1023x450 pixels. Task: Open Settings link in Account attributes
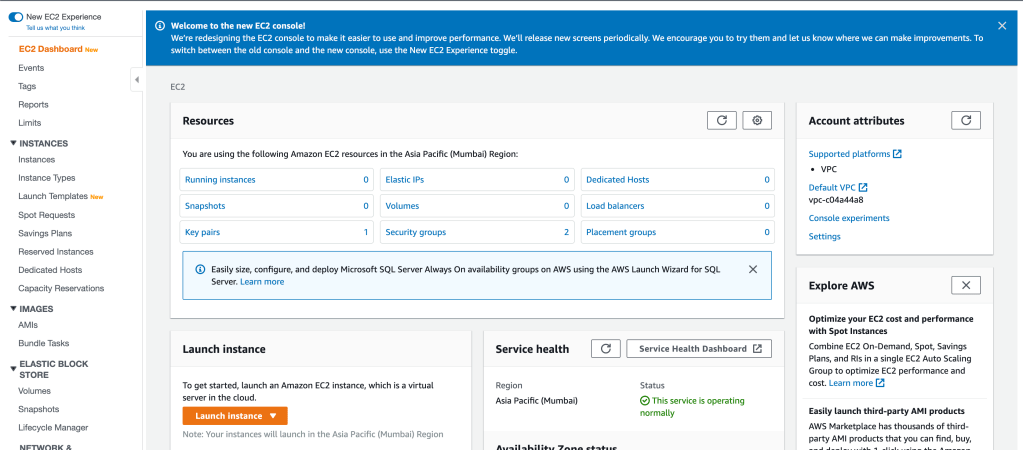tap(825, 236)
